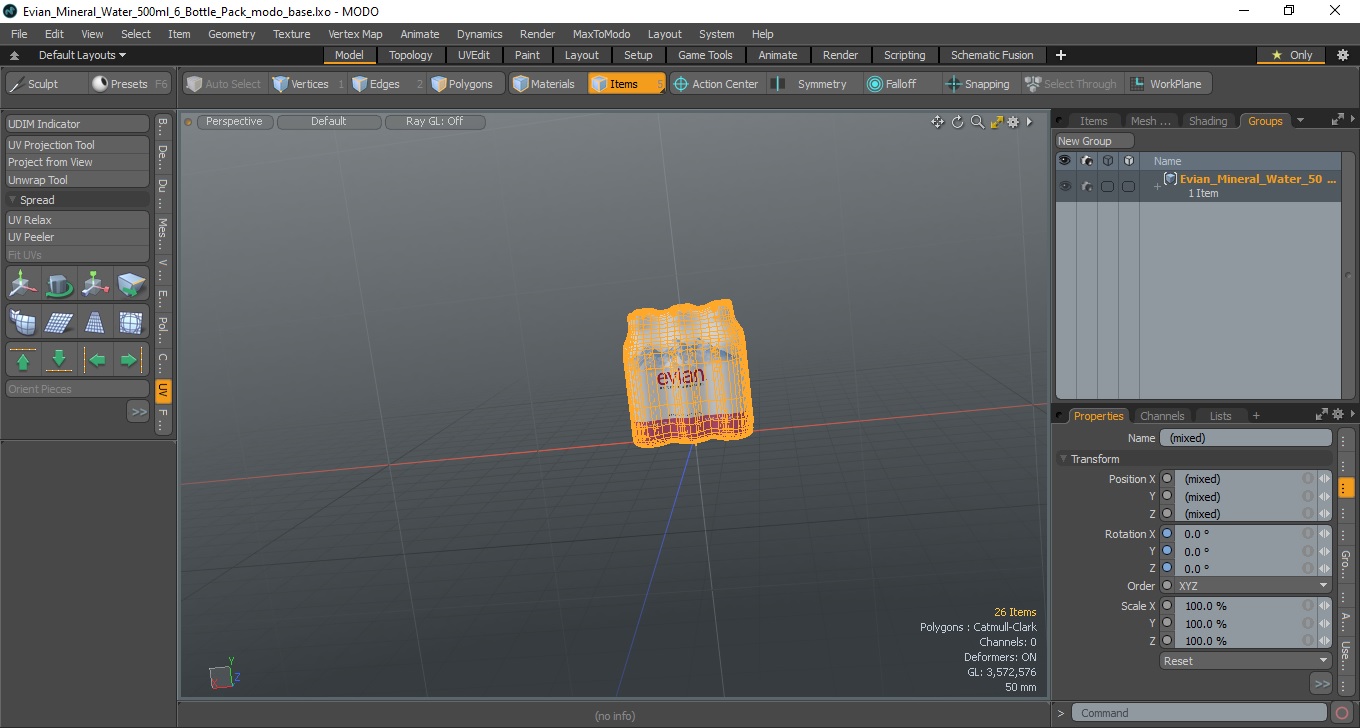
Task: Click the viewport pan/move navigation icon
Action: (937, 122)
